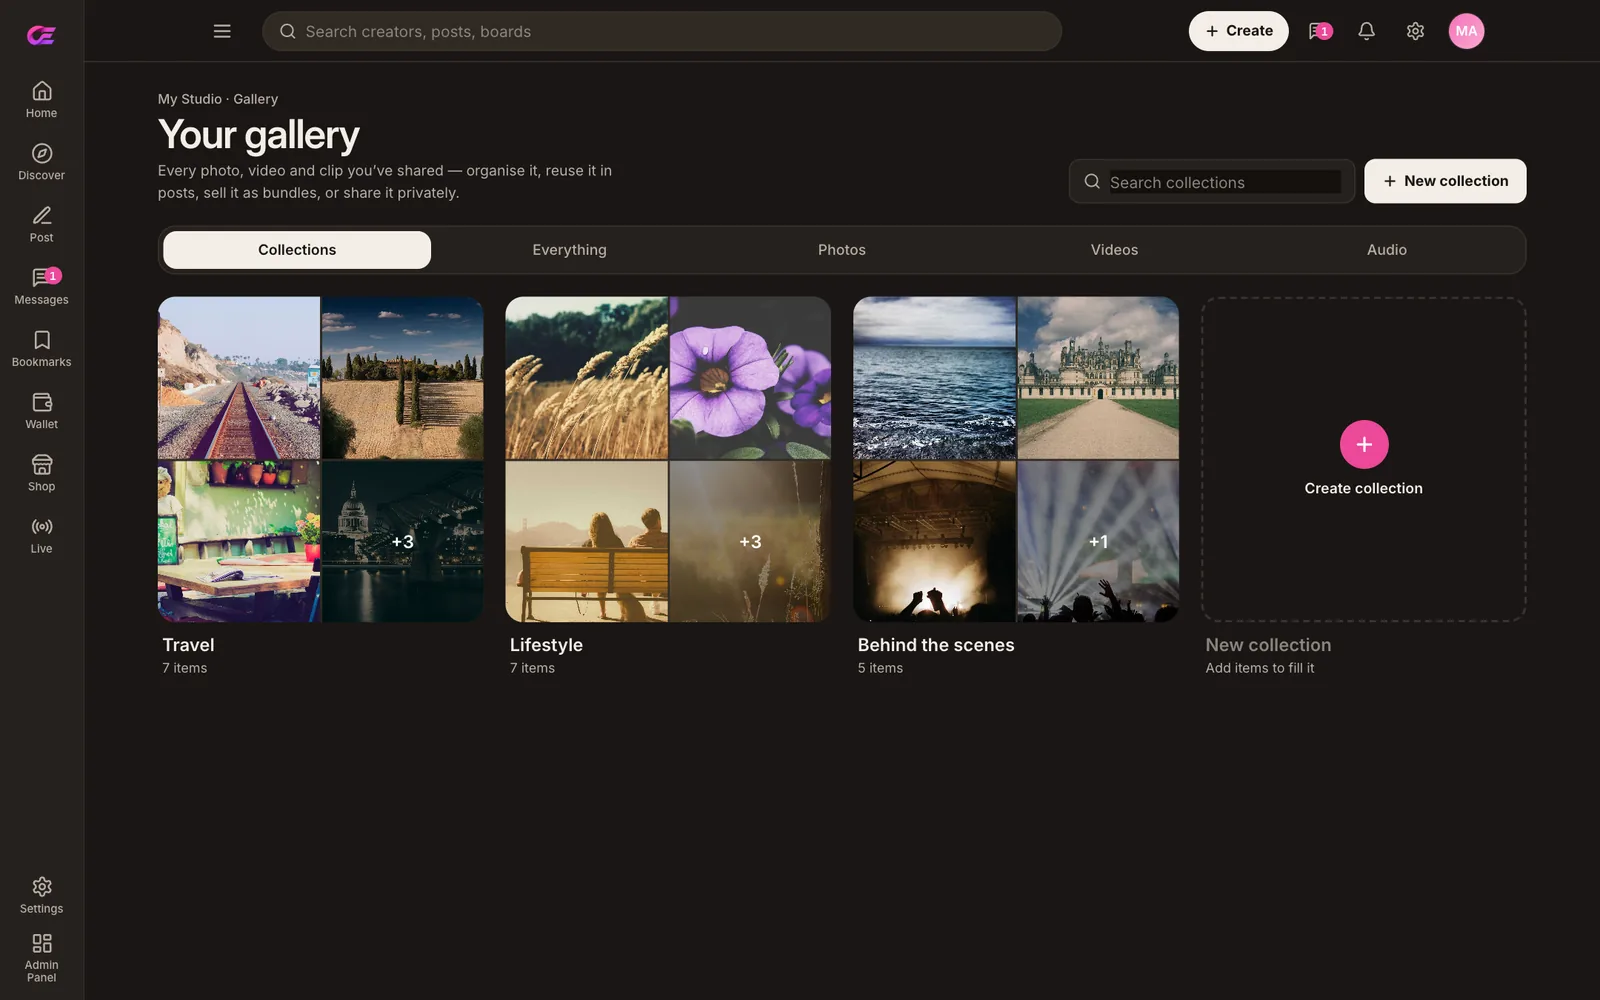Click the pink plus create collection icon

(1364, 444)
